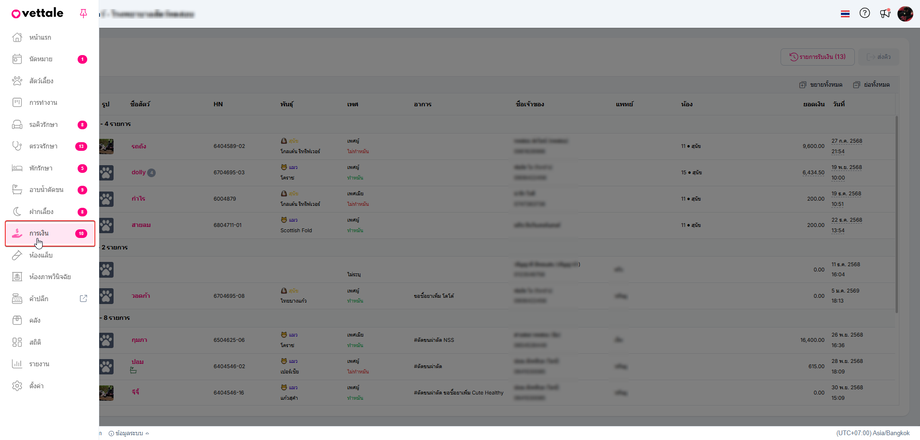Open pet link รถถัง
The width and height of the screenshot is (920, 440).
click(x=138, y=146)
